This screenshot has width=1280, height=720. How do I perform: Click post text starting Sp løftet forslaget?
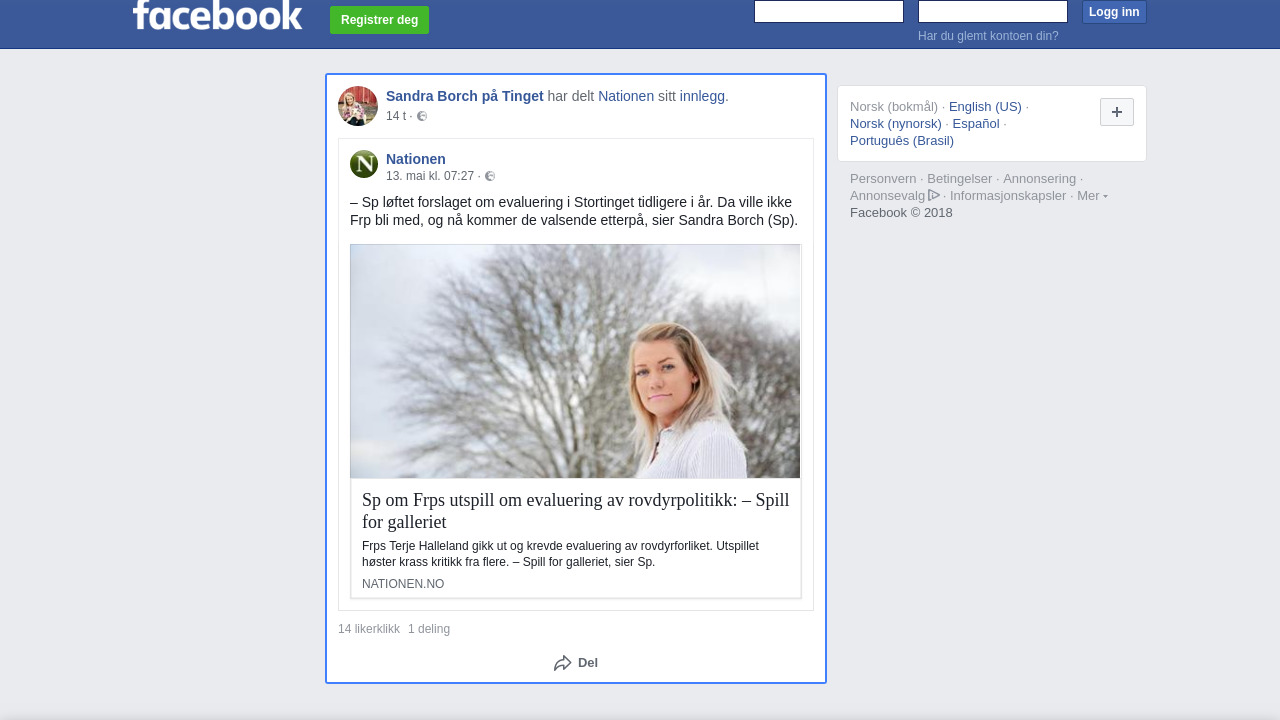[x=574, y=211]
